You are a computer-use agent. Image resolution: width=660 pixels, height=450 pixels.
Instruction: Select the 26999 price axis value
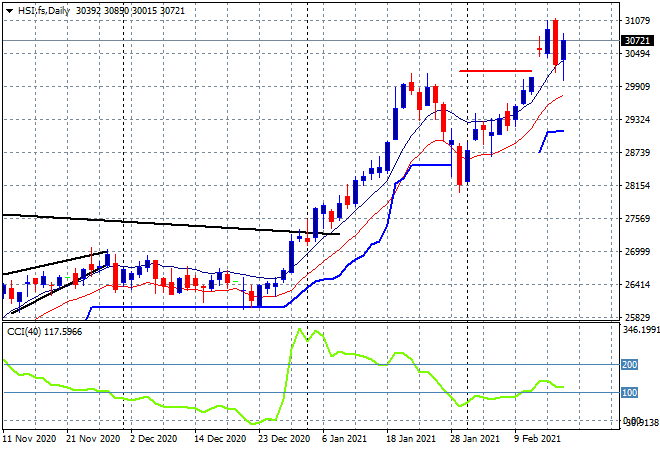click(x=637, y=252)
